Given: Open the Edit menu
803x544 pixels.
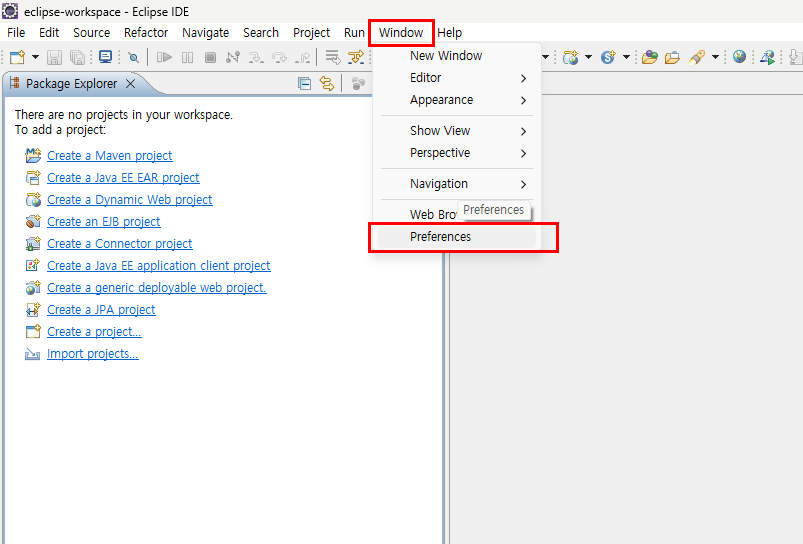Looking at the screenshot, I should (49, 33).
